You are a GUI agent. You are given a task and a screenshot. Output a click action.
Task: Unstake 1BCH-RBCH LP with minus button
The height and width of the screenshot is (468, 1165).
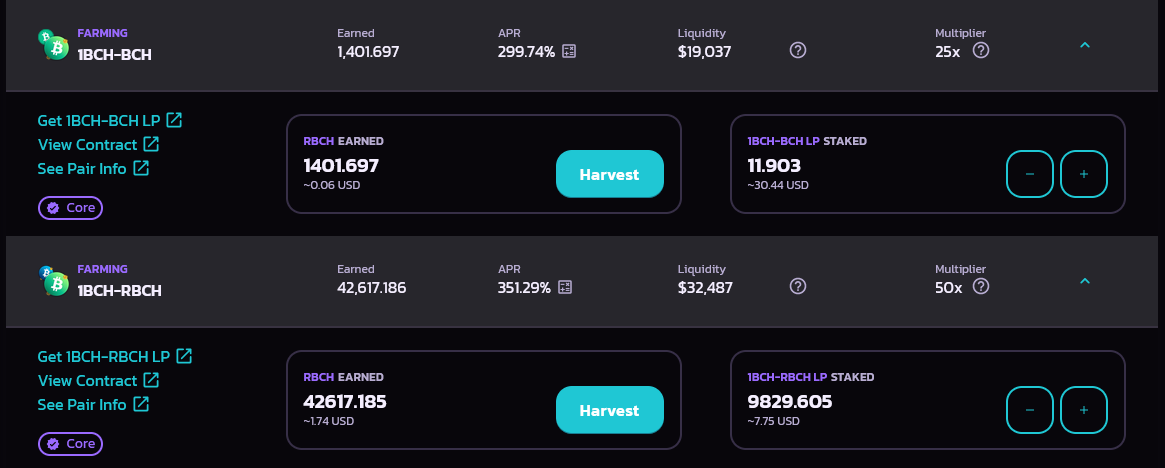pyautogui.click(x=1030, y=410)
